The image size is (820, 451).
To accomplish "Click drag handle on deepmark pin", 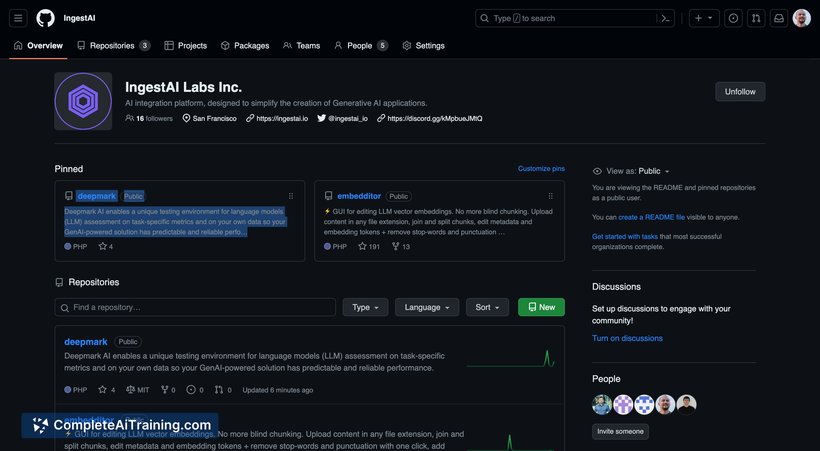I will coord(291,196).
